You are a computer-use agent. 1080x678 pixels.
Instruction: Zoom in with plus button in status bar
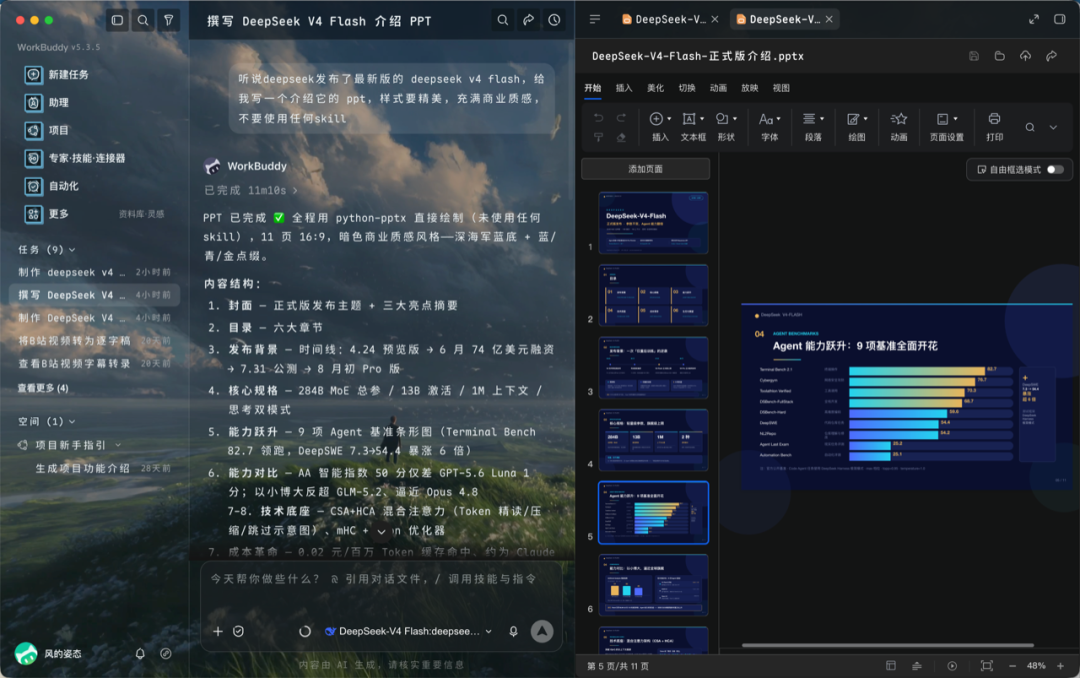click(1060, 666)
